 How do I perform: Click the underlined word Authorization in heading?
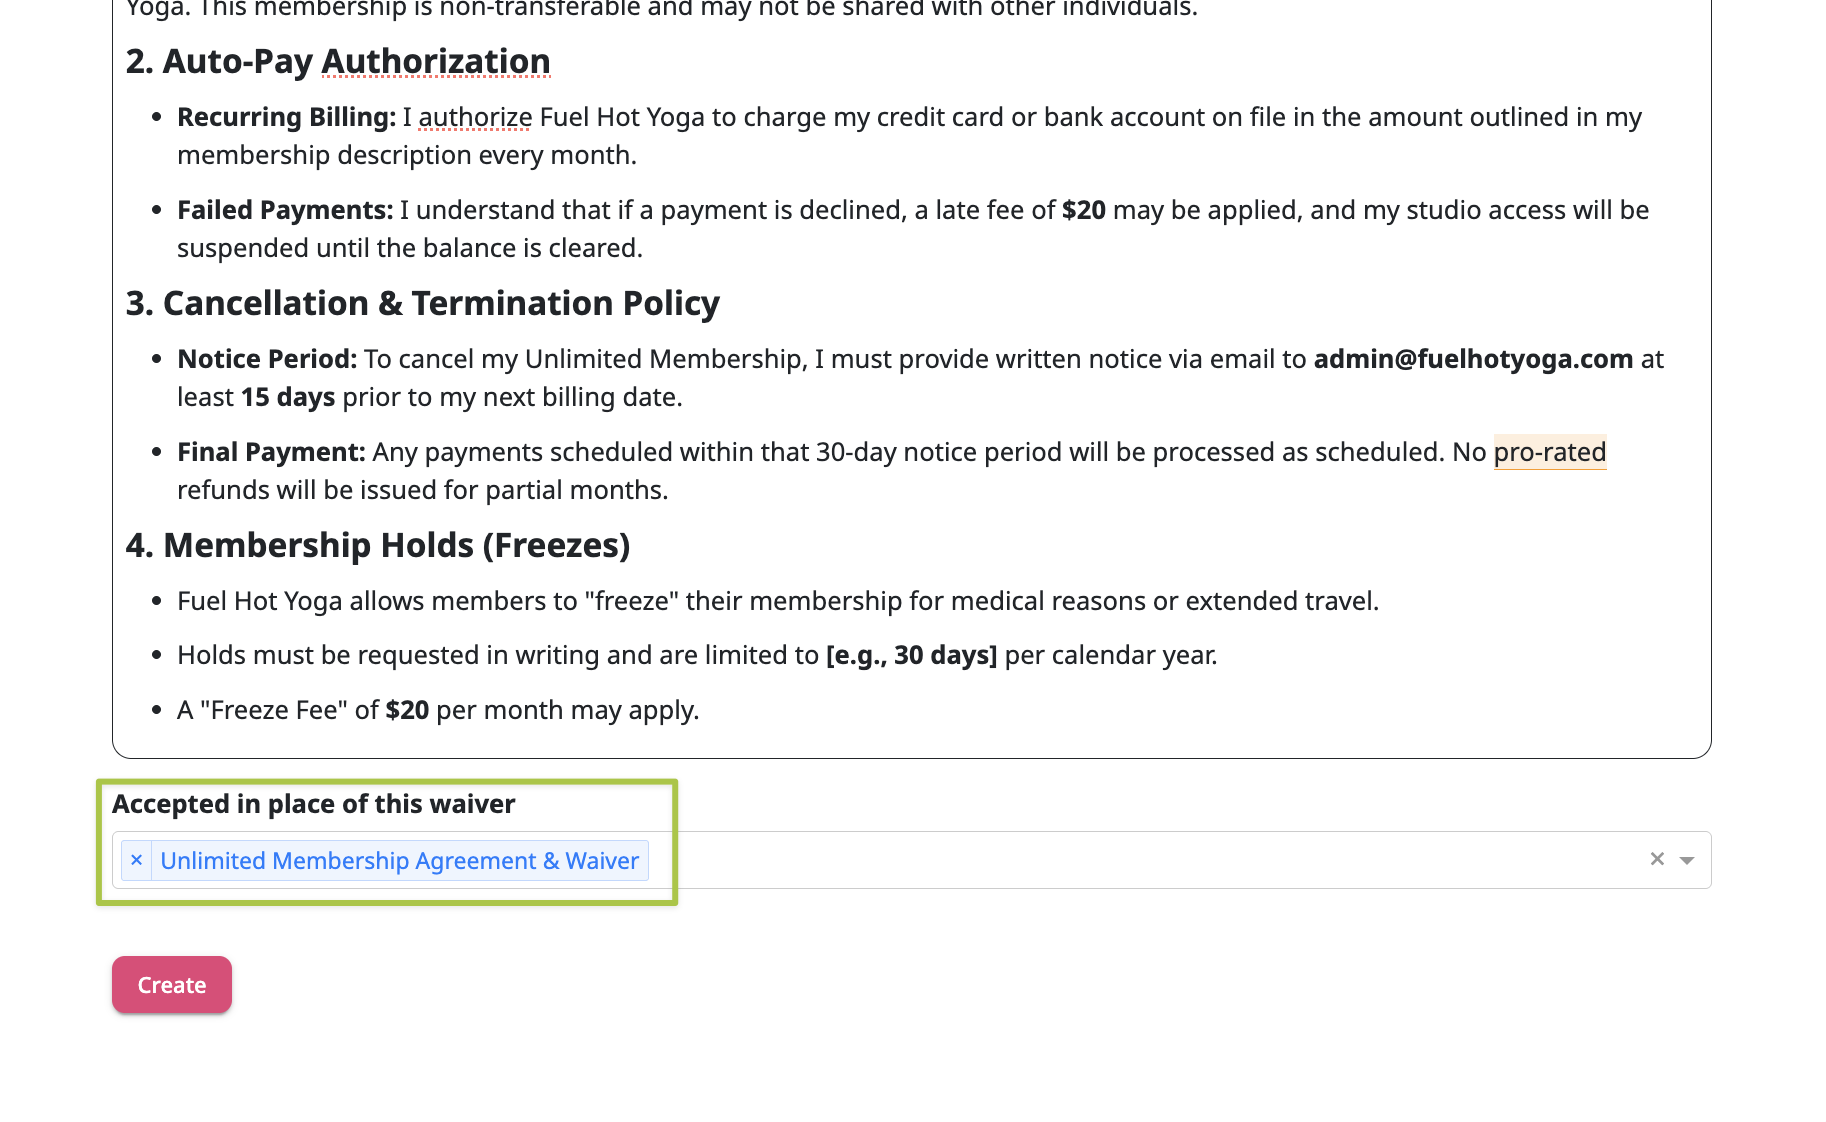(436, 61)
